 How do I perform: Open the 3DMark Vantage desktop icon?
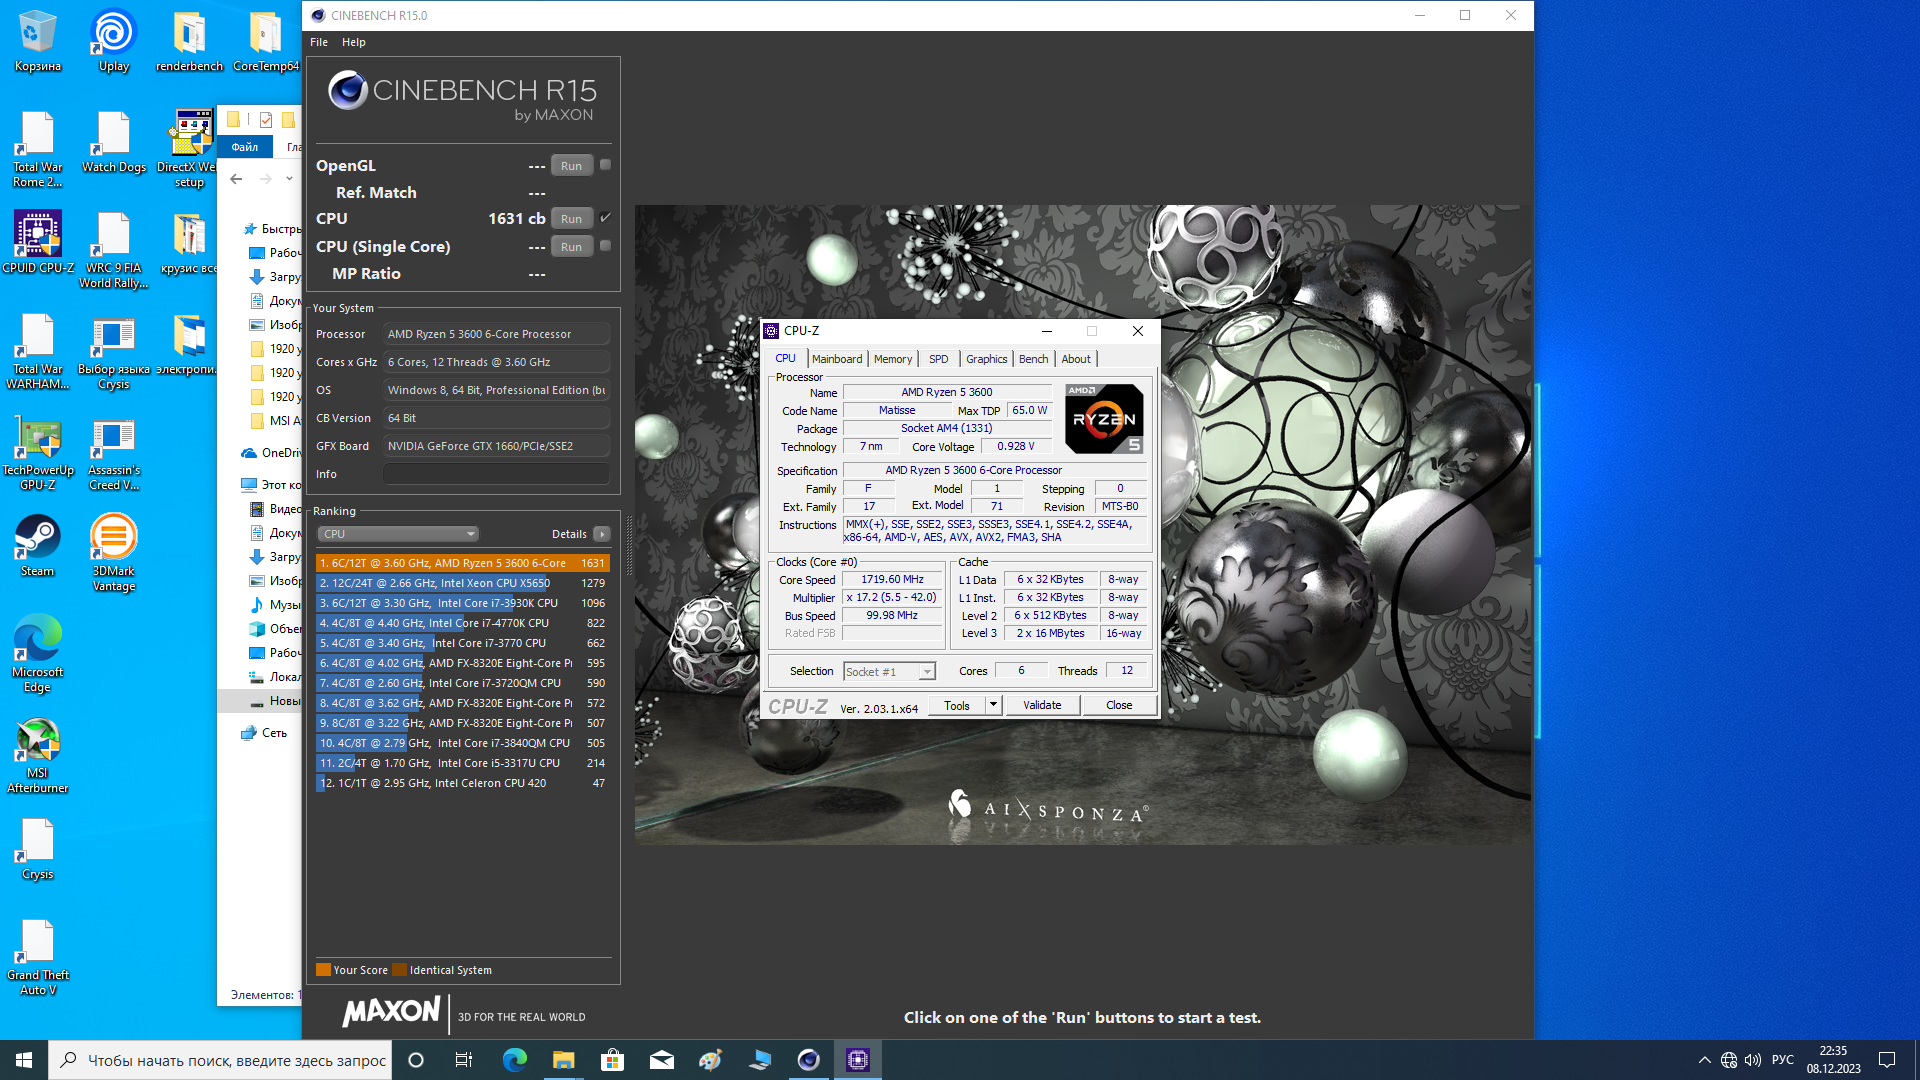113,545
